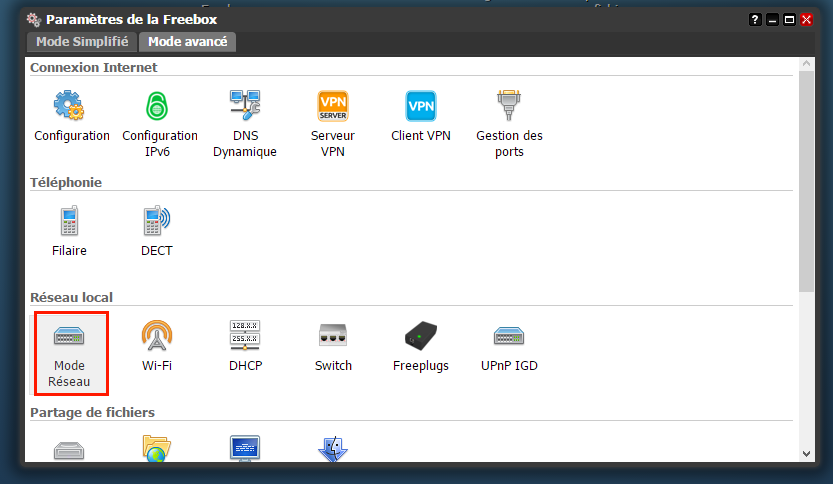
Task: Click the disk drive icon under Partage de fichiers
Action: point(69,451)
